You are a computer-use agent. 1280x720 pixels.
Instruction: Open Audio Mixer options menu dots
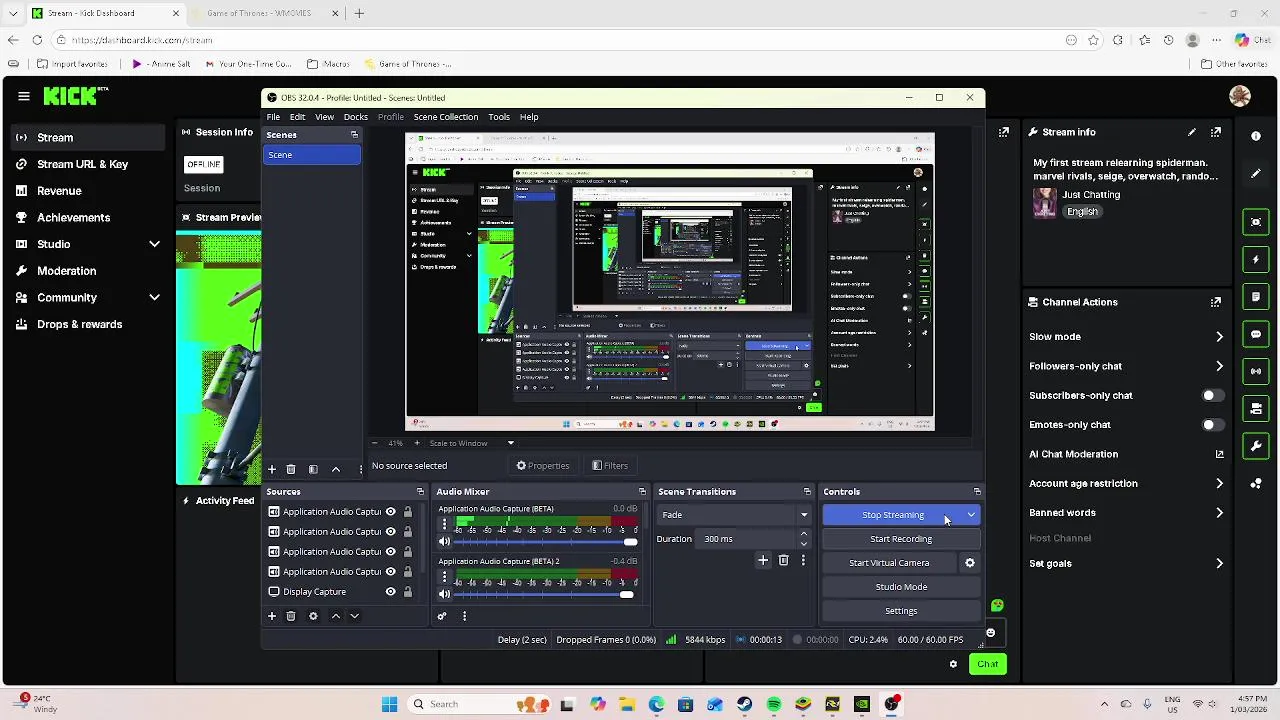coord(464,616)
